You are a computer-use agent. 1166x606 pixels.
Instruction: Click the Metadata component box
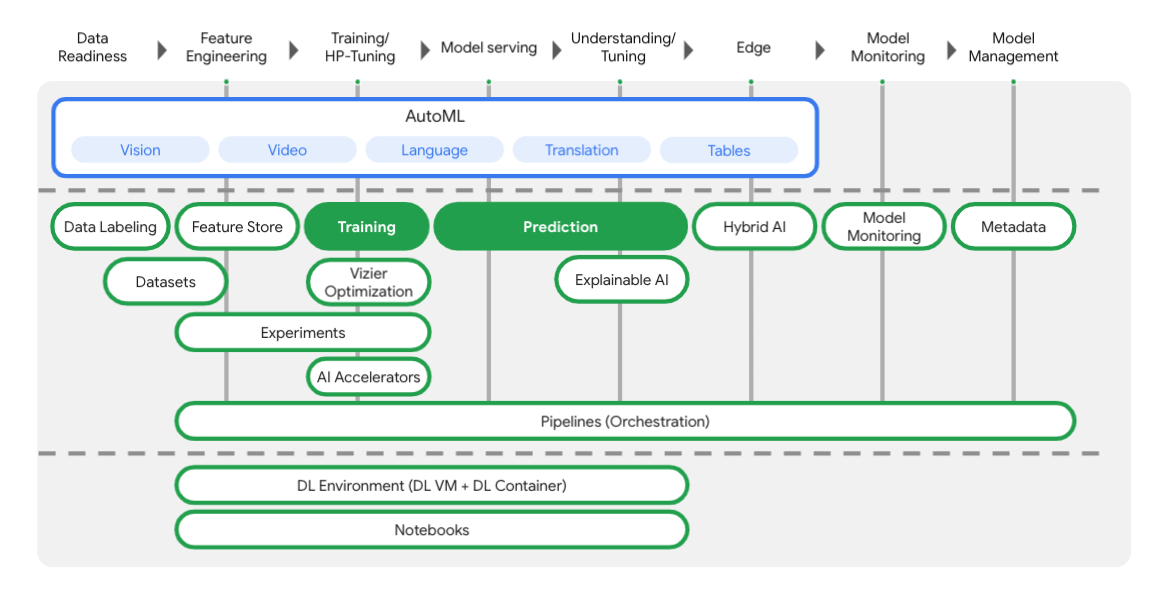tap(1012, 227)
